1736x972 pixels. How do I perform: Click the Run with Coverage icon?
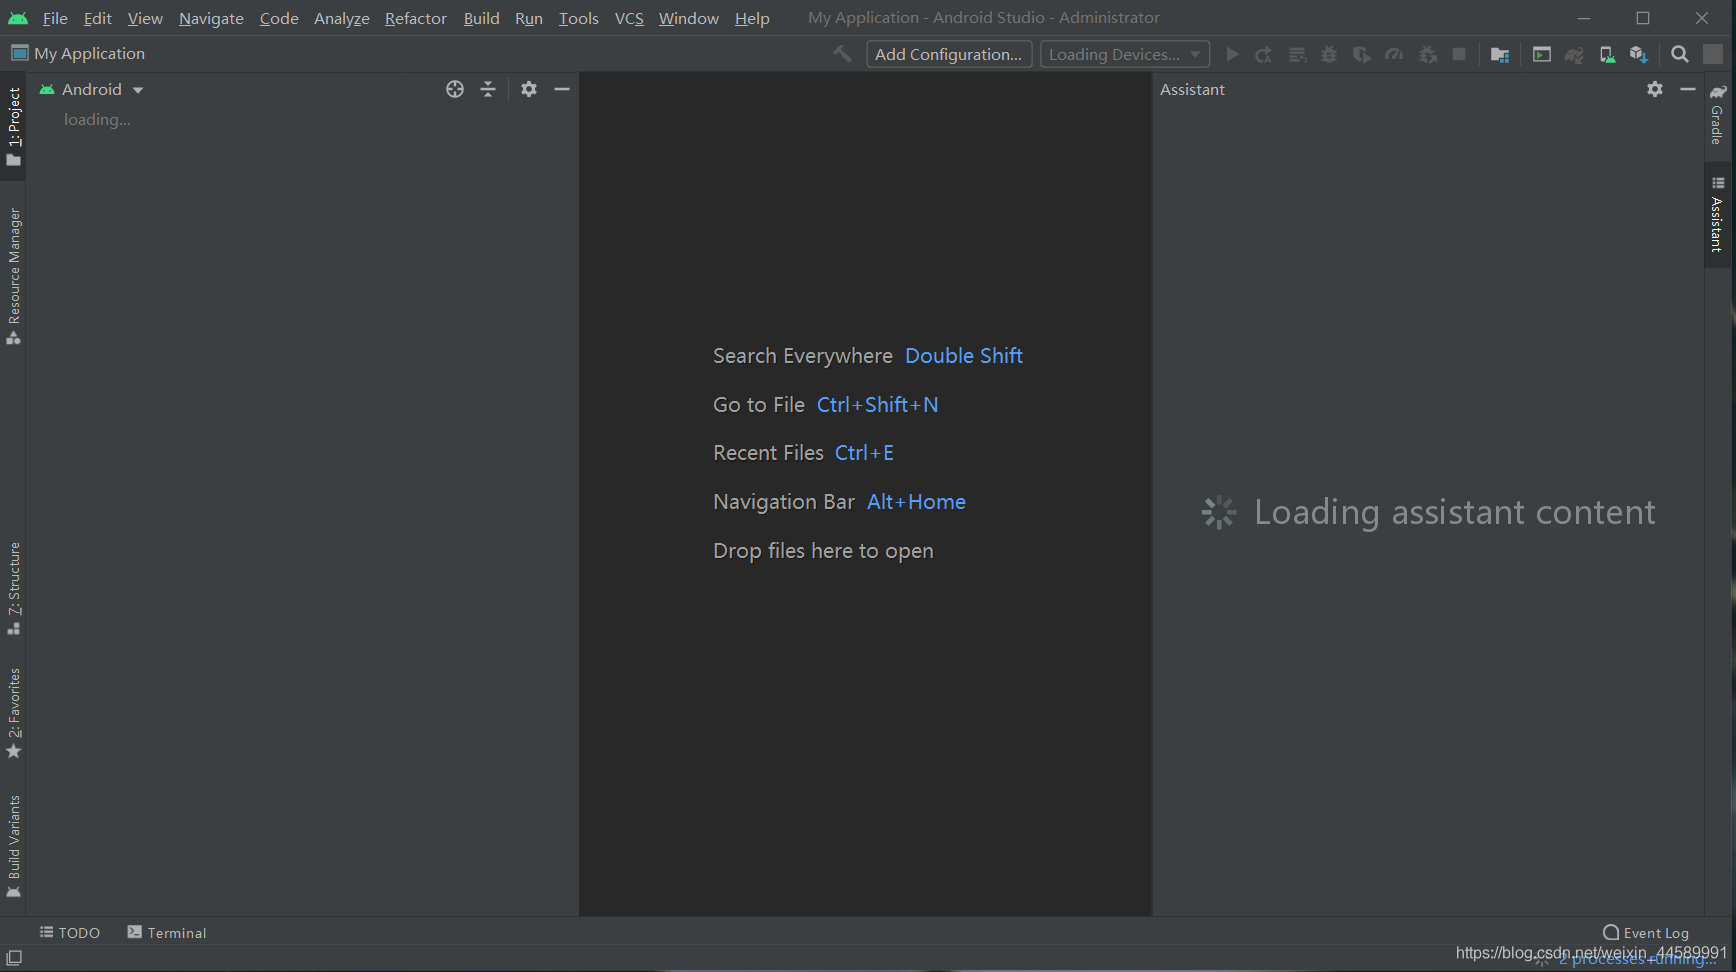point(1361,54)
